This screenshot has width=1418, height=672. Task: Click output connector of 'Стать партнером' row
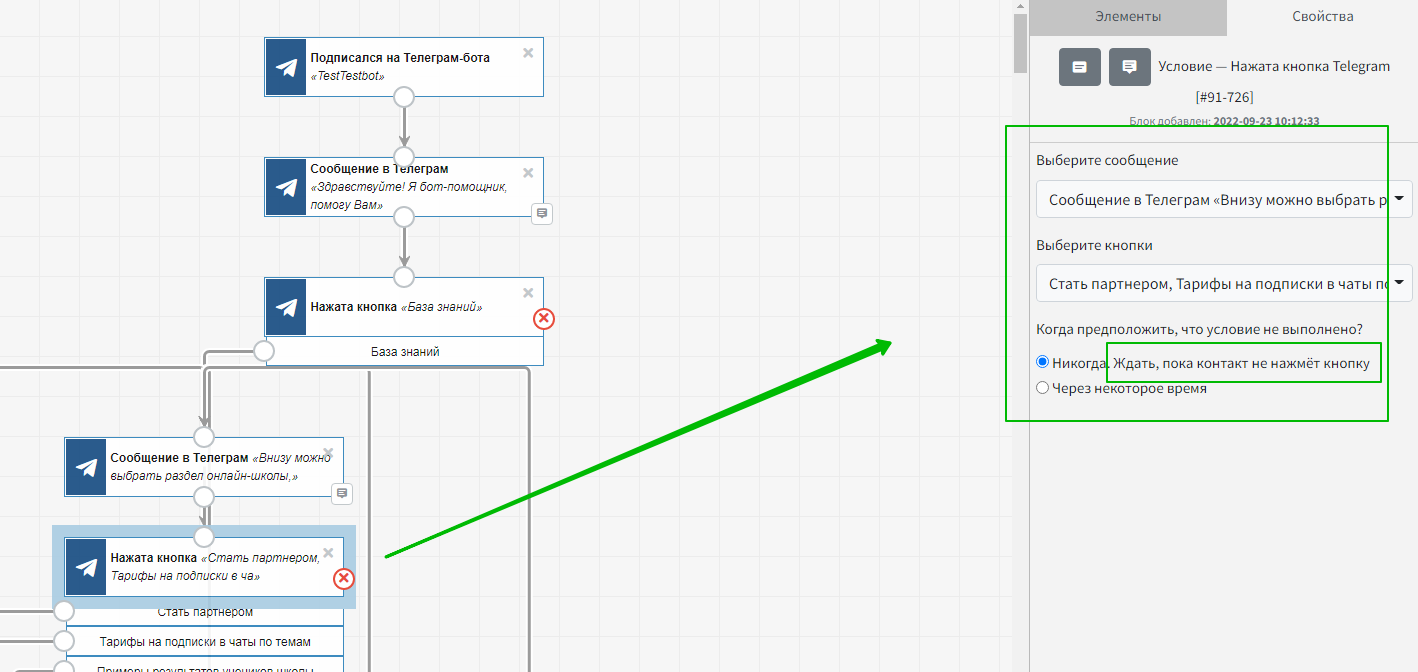tap(64, 611)
